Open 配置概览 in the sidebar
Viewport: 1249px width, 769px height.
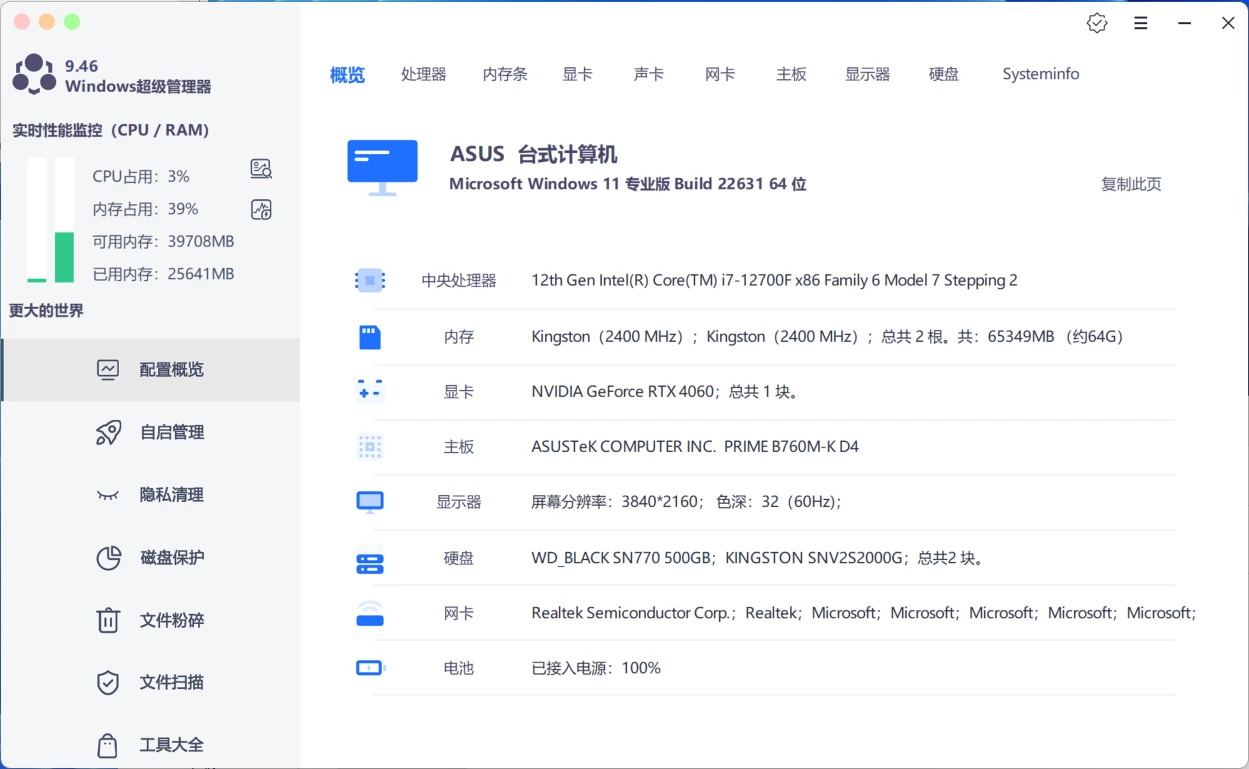(151, 370)
